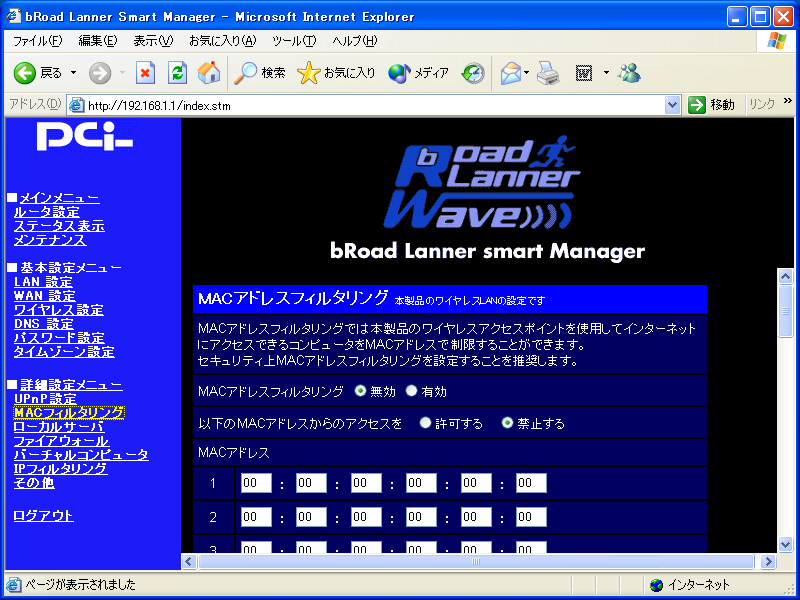
Task: Open ワイヤレス設定 link
Action: click(x=59, y=310)
